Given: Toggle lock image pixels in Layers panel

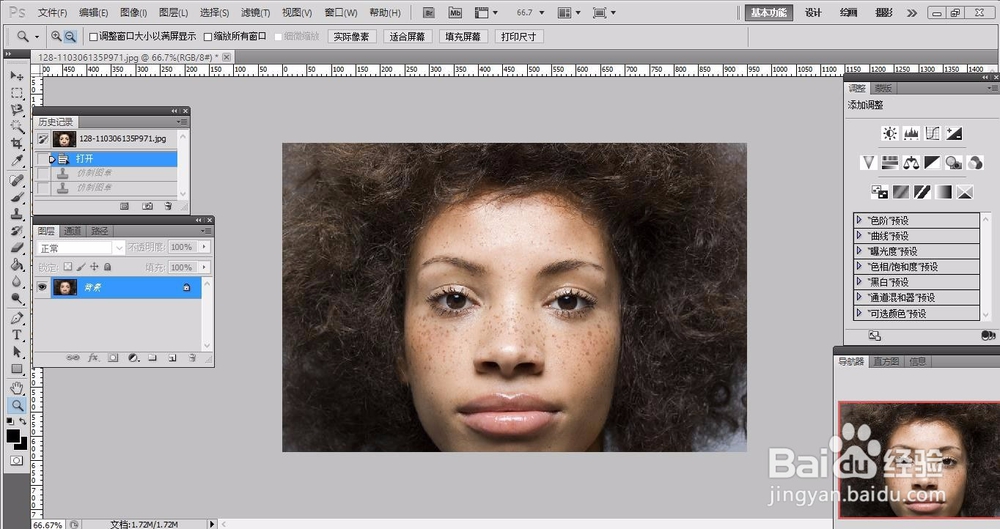Looking at the screenshot, I should click(81, 267).
